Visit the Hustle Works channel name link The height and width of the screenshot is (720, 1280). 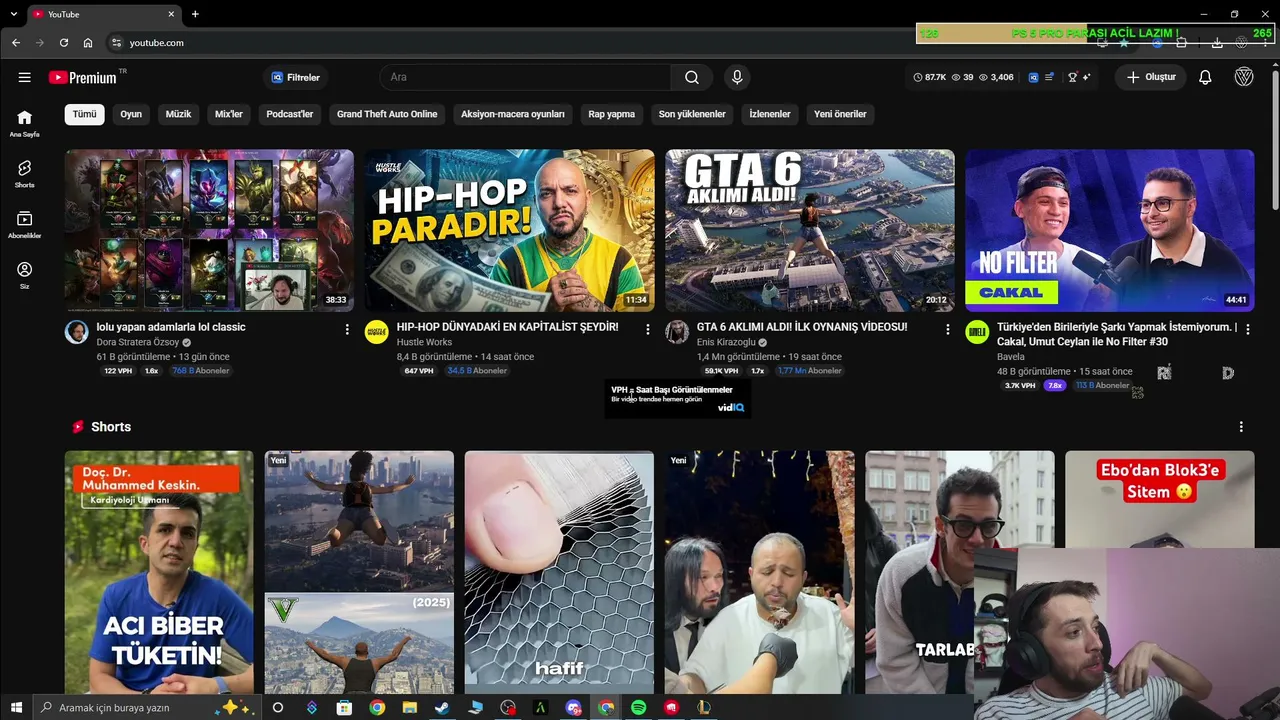point(424,342)
